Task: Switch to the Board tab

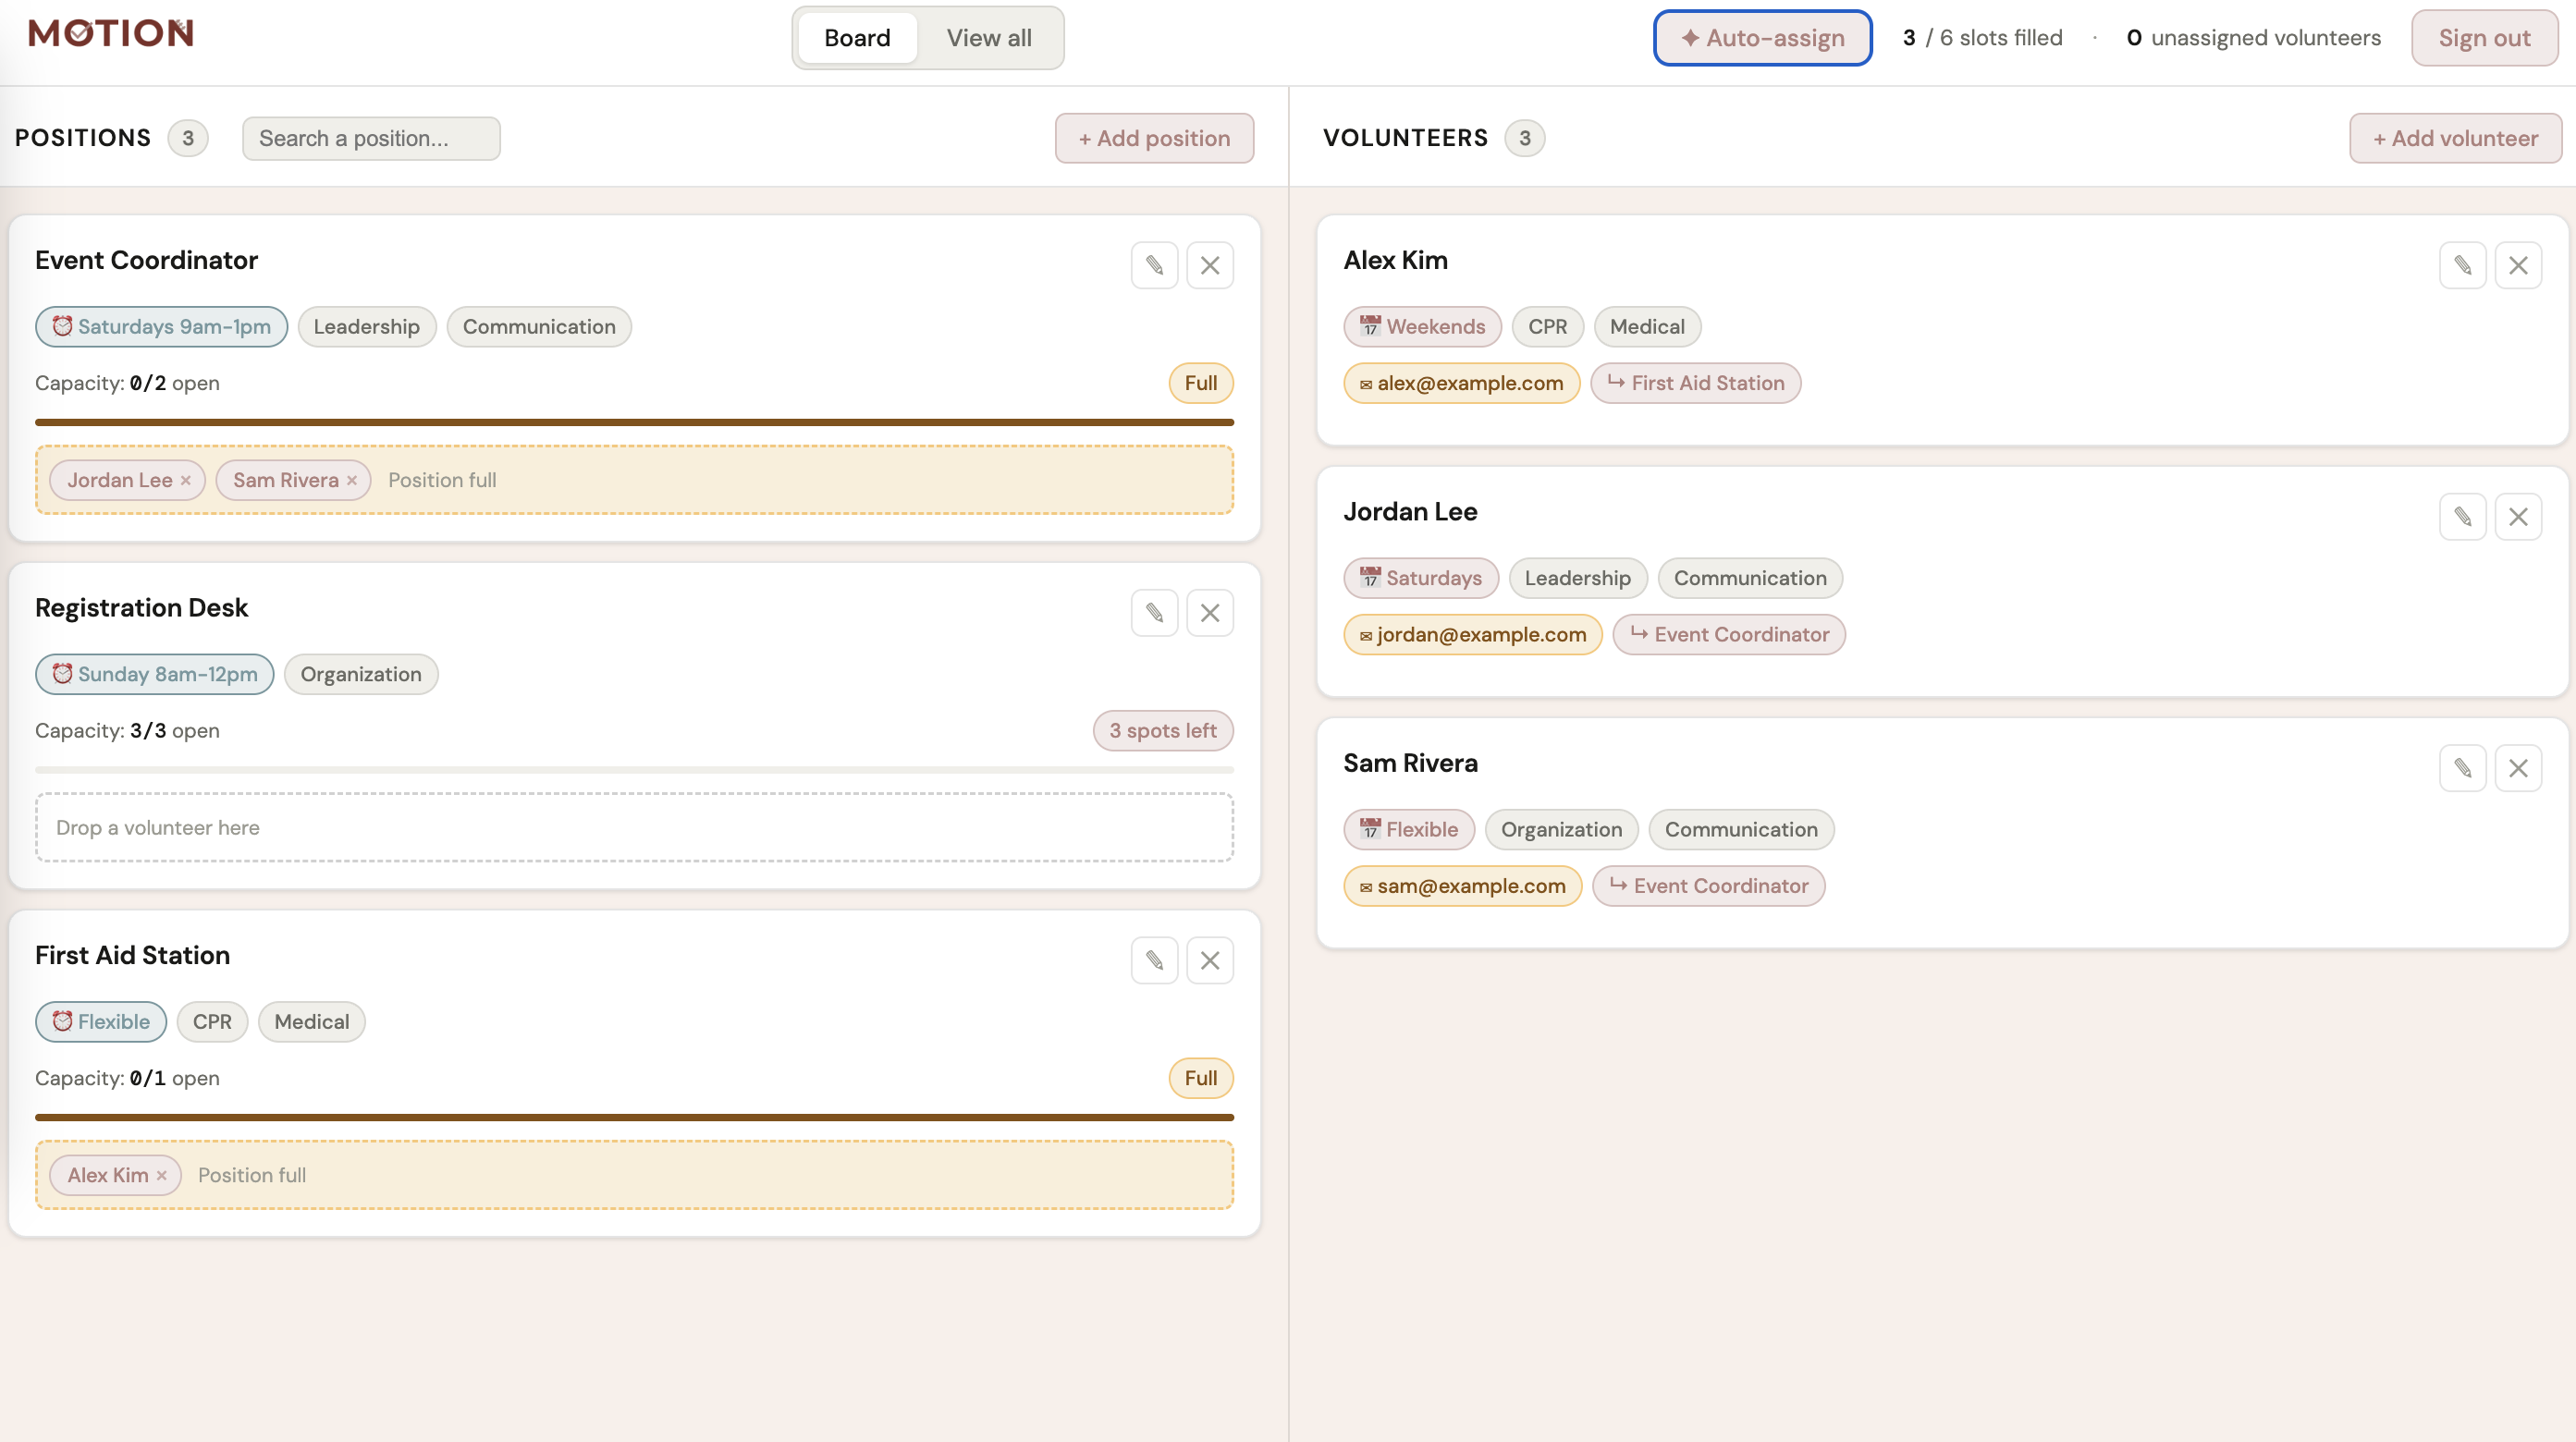Action: tap(857, 38)
